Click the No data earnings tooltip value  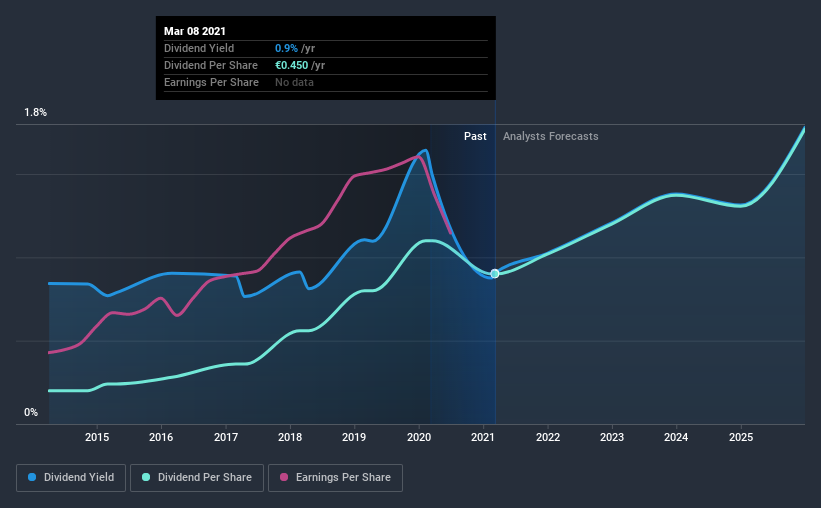[294, 82]
